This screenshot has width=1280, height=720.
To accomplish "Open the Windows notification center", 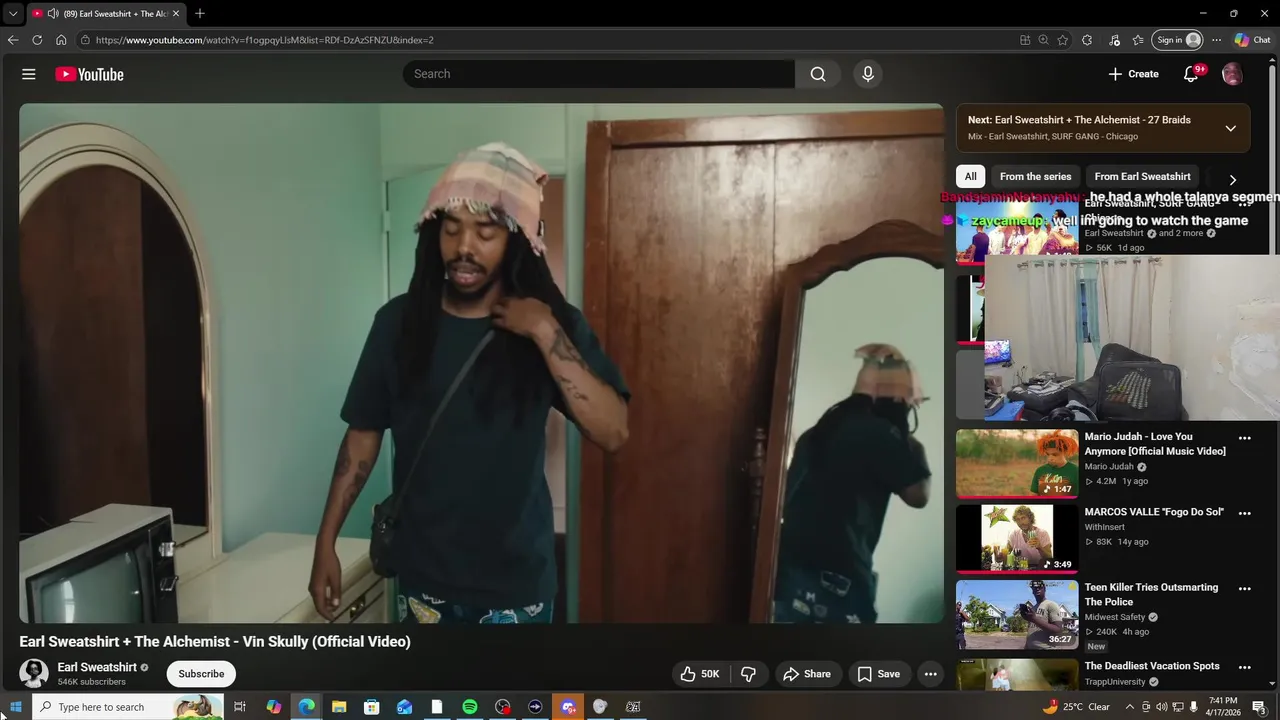I will (x=1259, y=707).
